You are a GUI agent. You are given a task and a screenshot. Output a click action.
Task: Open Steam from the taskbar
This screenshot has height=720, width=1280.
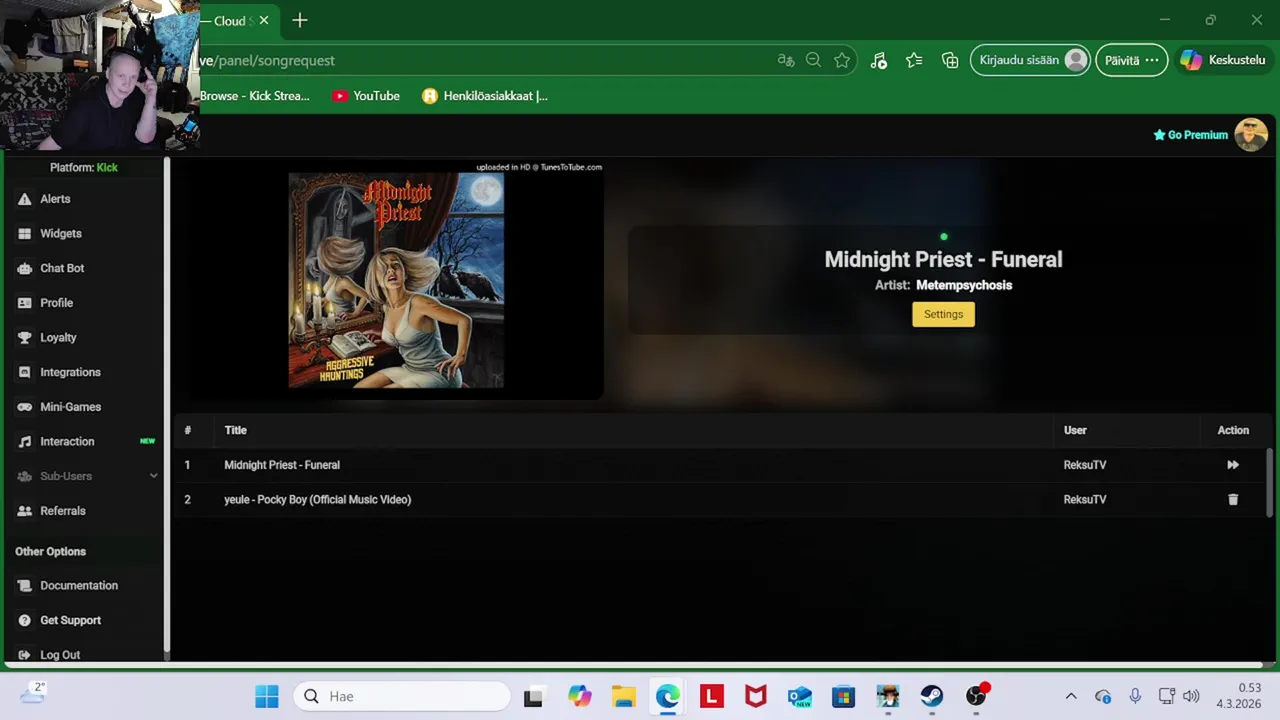932,696
